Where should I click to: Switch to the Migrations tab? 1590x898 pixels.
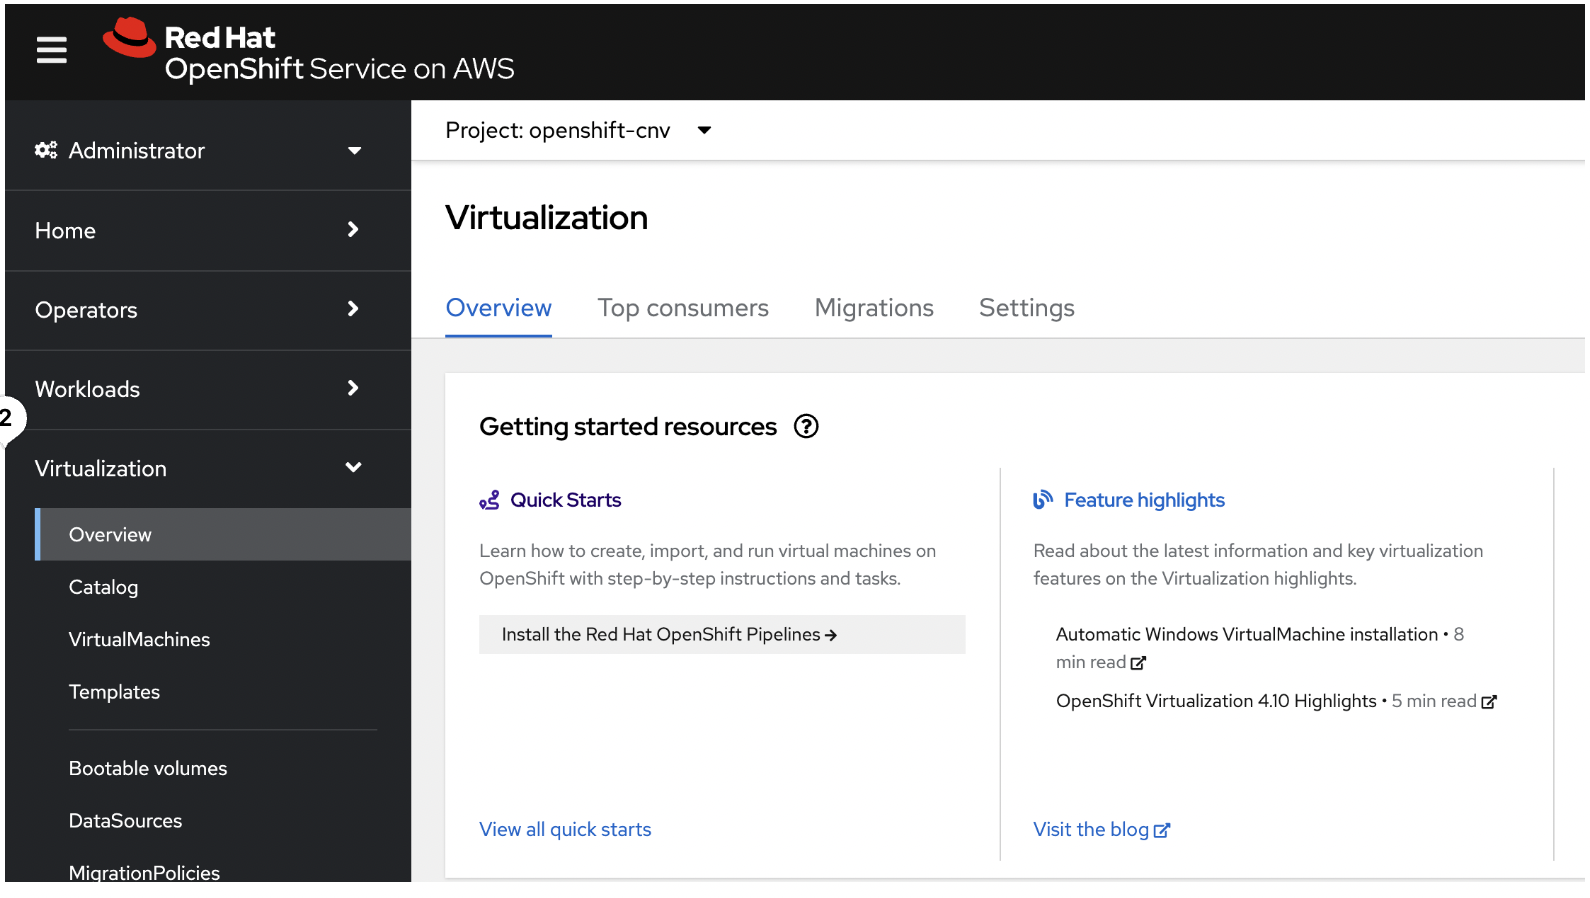pyautogui.click(x=874, y=308)
